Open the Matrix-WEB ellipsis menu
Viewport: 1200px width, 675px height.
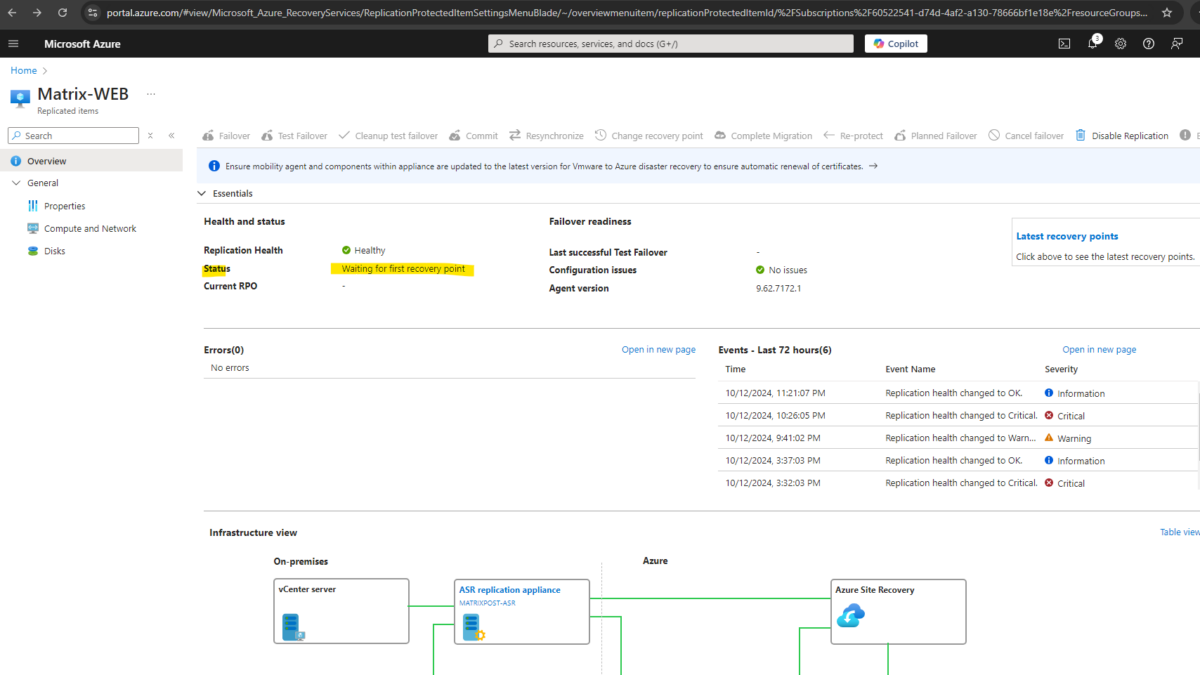tap(150, 92)
